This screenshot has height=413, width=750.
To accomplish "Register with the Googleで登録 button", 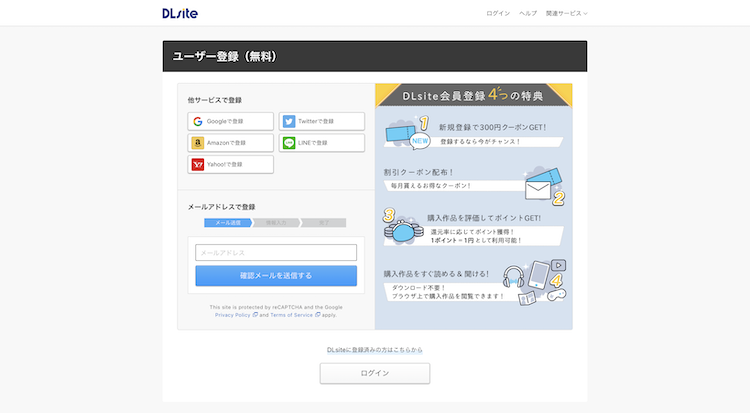I will click(231, 122).
